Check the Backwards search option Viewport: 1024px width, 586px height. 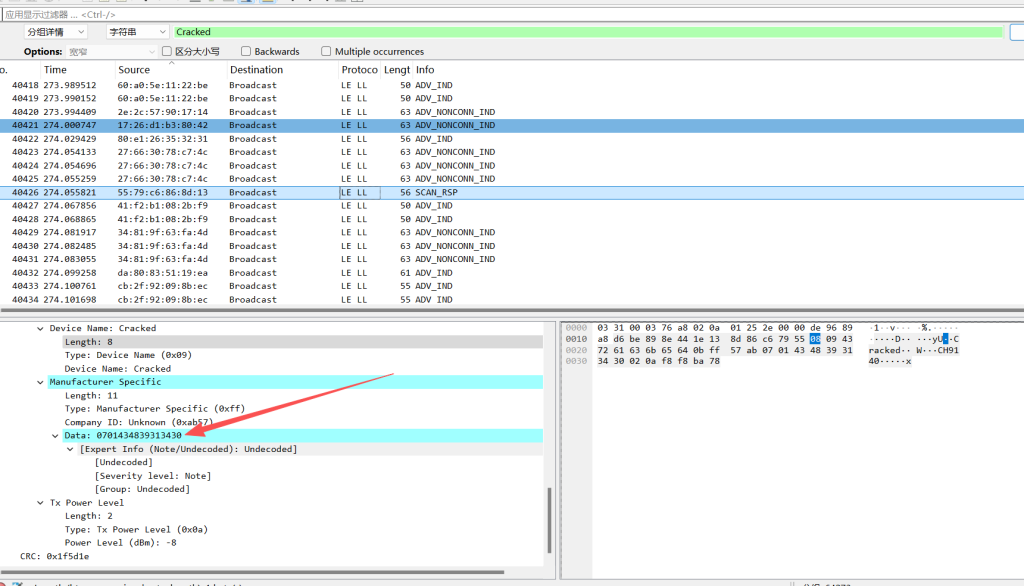pyautogui.click(x=246, y=52)
